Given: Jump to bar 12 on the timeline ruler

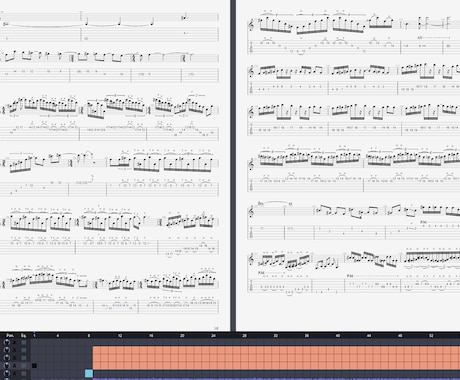Looking at the screenshot, I should coord(120,336).
